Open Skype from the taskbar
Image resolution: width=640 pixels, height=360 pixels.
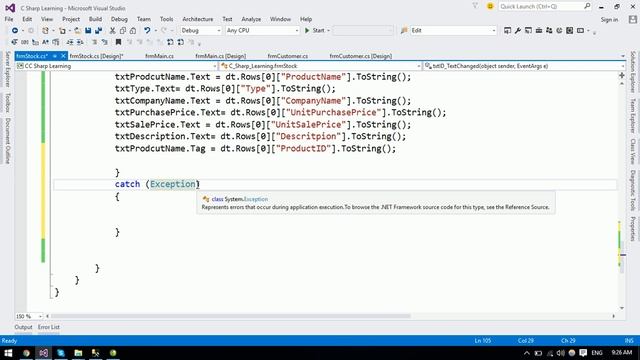click(x=61, y=353)
